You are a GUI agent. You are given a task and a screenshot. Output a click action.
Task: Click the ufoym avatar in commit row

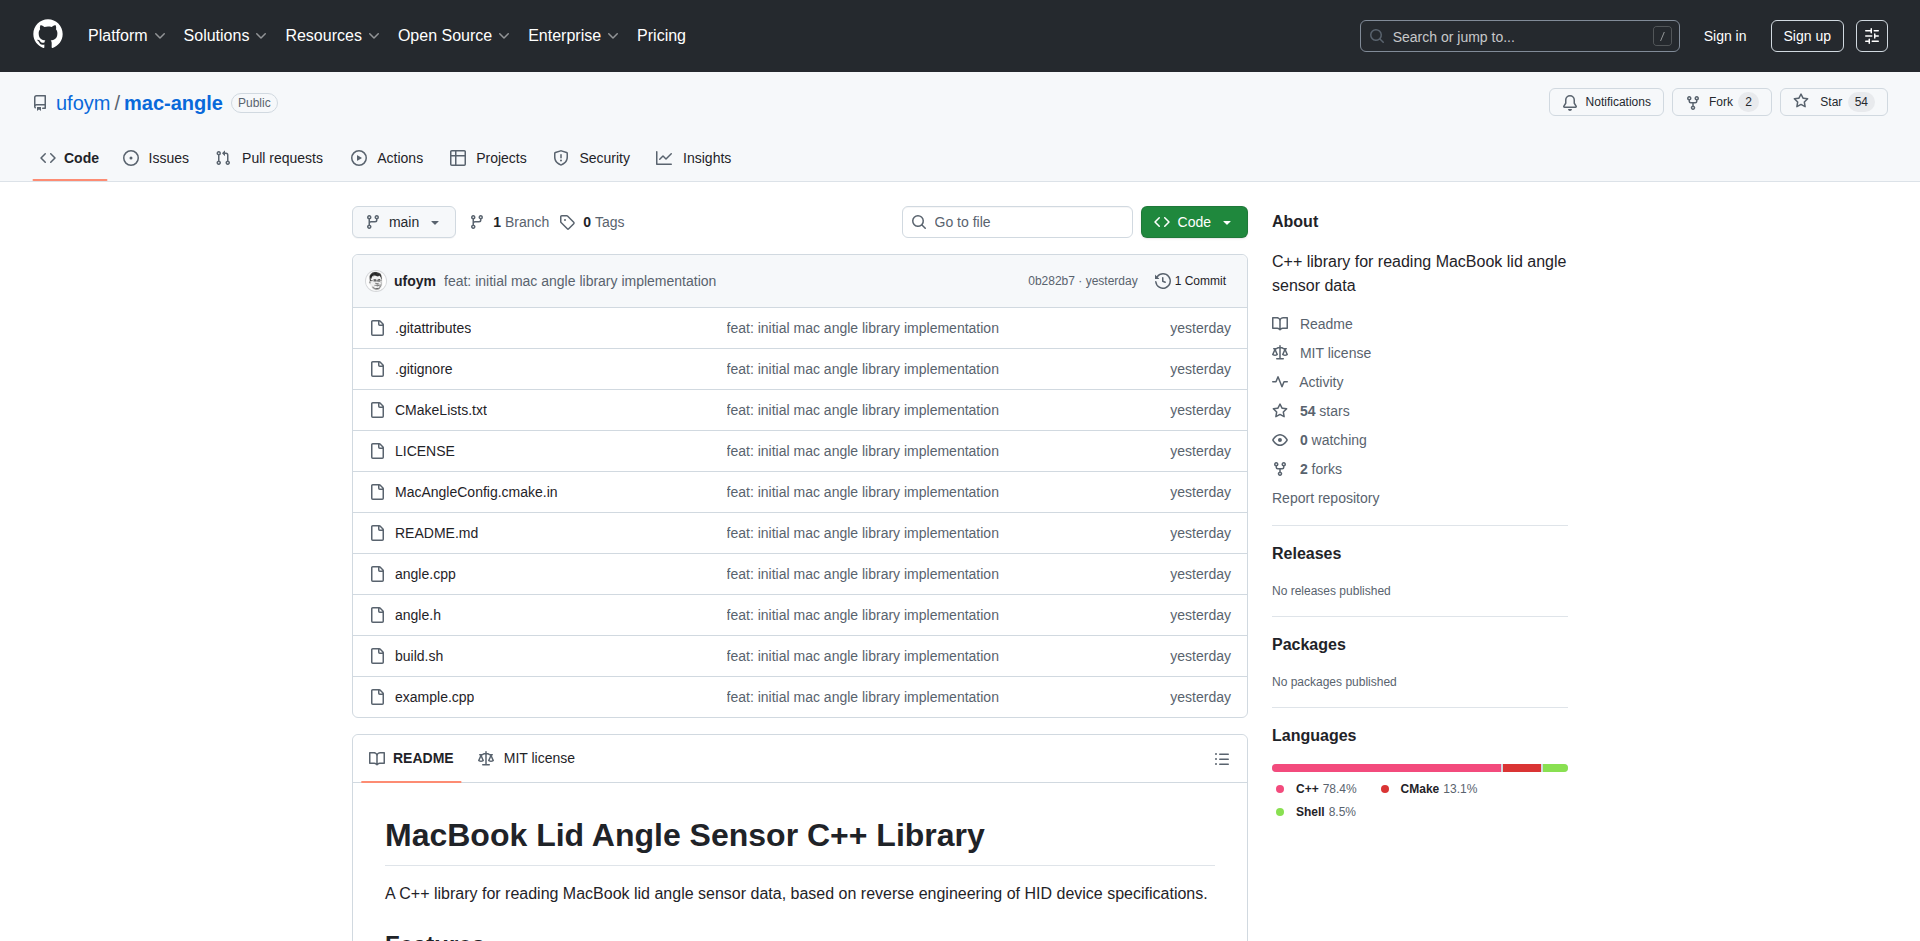(376, 281)
